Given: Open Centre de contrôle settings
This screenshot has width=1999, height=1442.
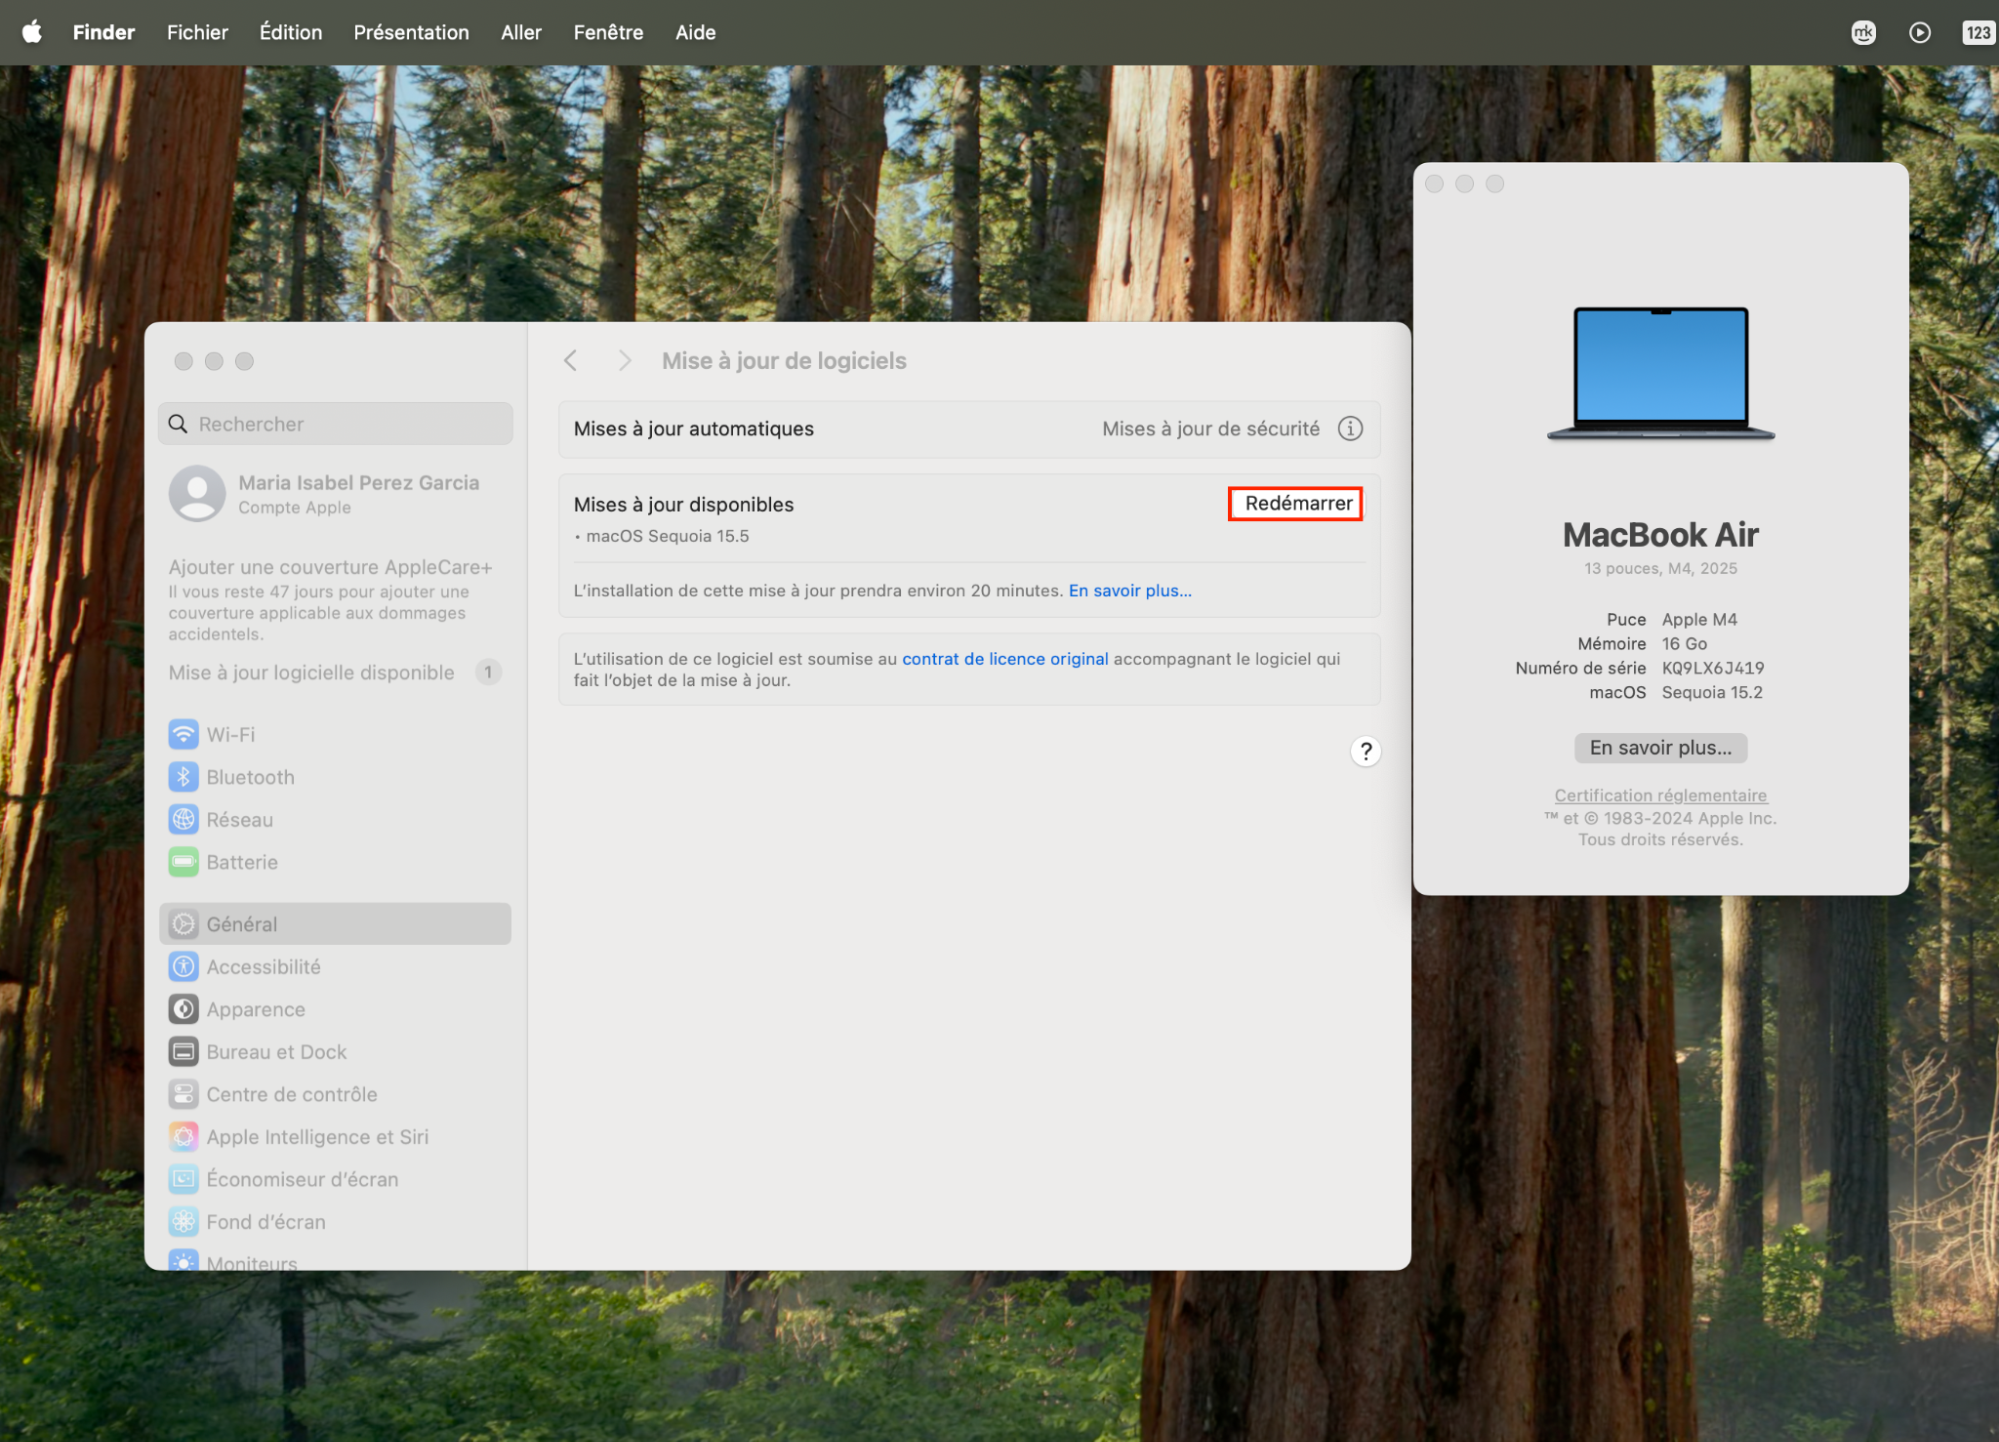Looking at the screenshot, I should [291, 1094].
